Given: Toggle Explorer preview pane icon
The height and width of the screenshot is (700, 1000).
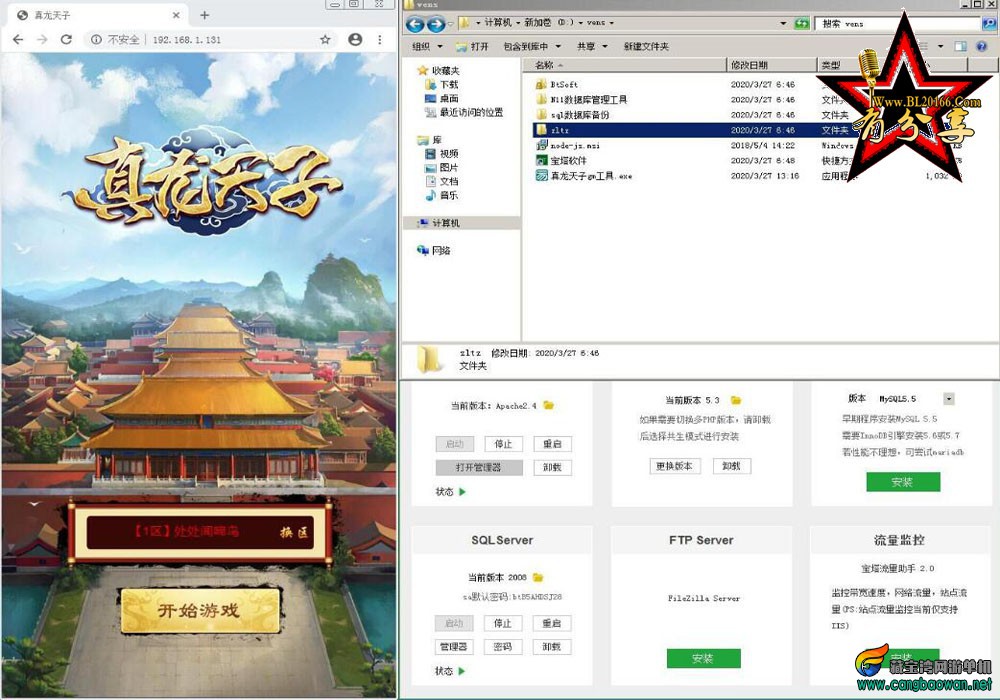Looking at the screenshot, I should (960, 47).
